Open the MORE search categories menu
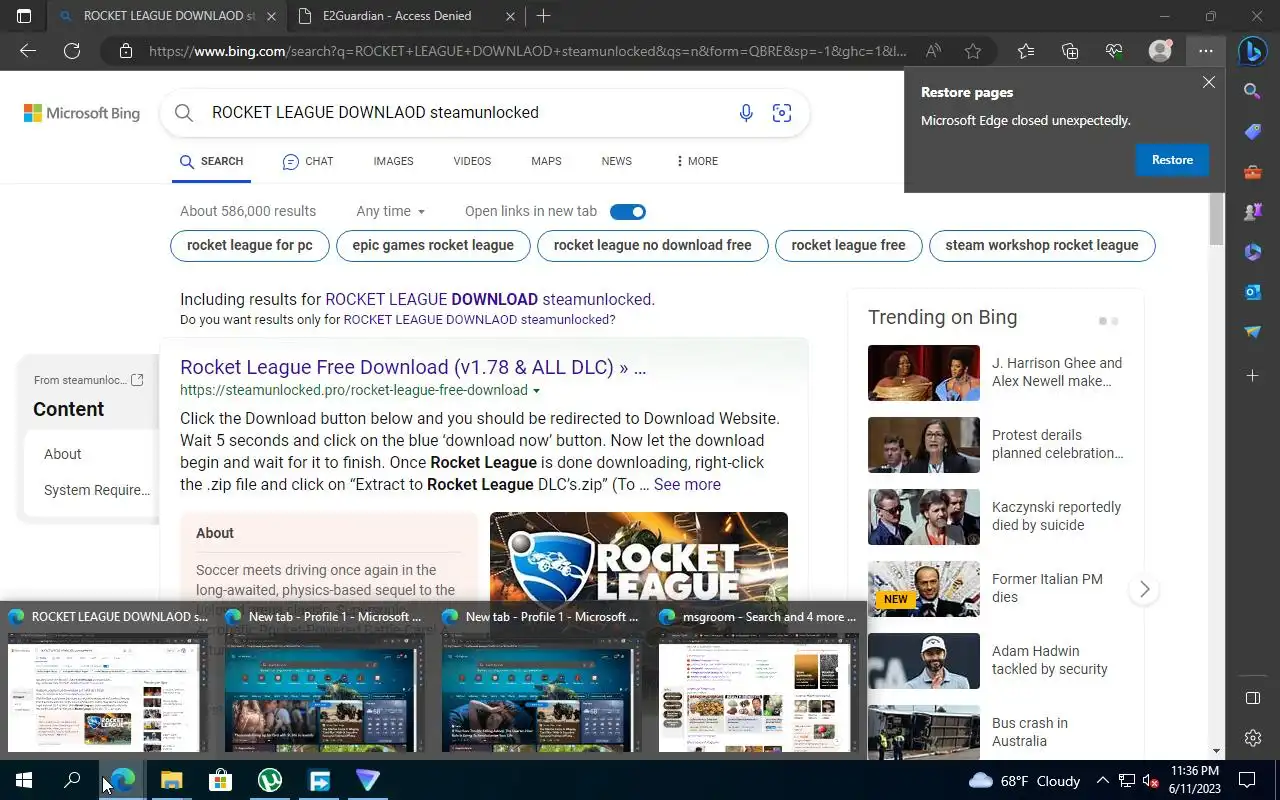The width and height of the screenshot is (1280, 800). pos(697,161)
